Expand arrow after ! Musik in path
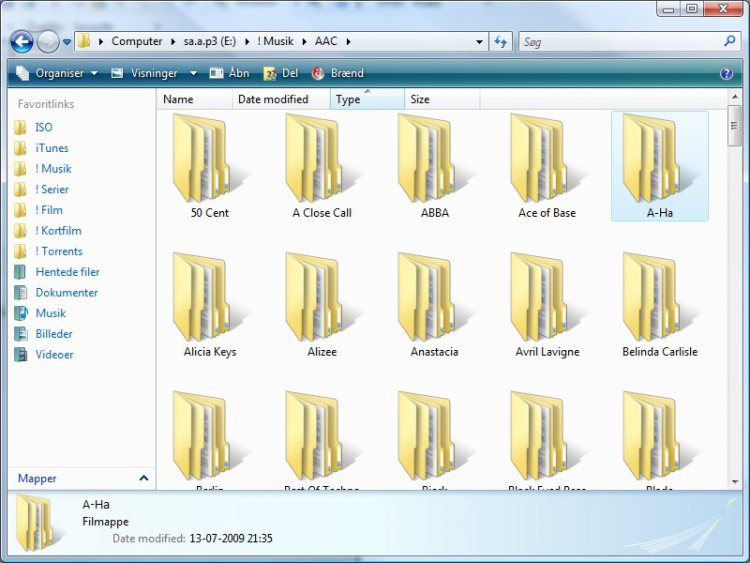This screenshot has height=563, width=750. click(x=304, y=42)
